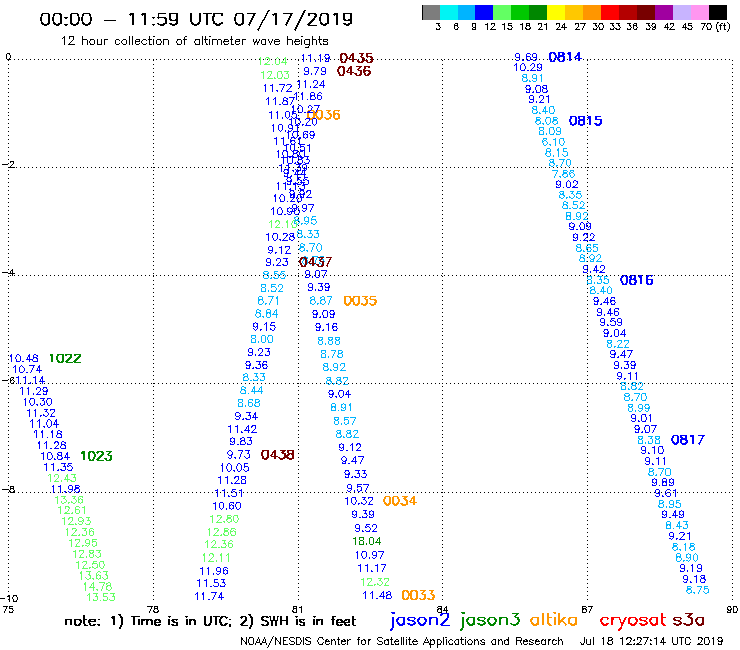Image resolution: width=740 pixels, height=650 pixels.
Task: Click the wave height value '7.86'
Action: (563, 174)
